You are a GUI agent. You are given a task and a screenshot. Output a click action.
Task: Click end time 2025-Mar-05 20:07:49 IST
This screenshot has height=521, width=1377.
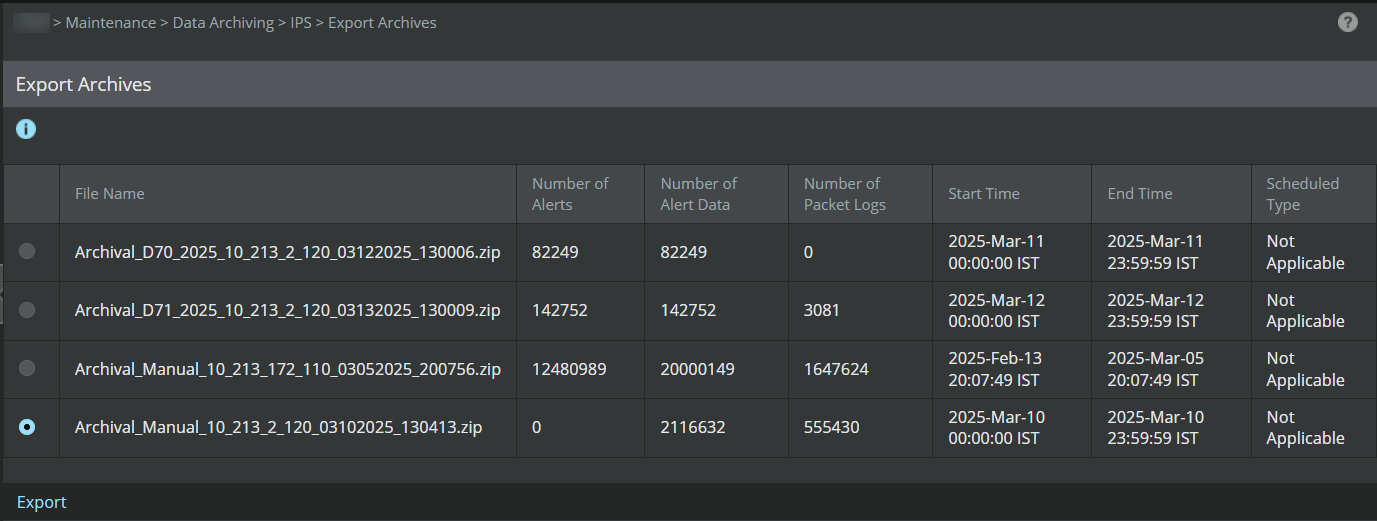tap(1156, 369)
